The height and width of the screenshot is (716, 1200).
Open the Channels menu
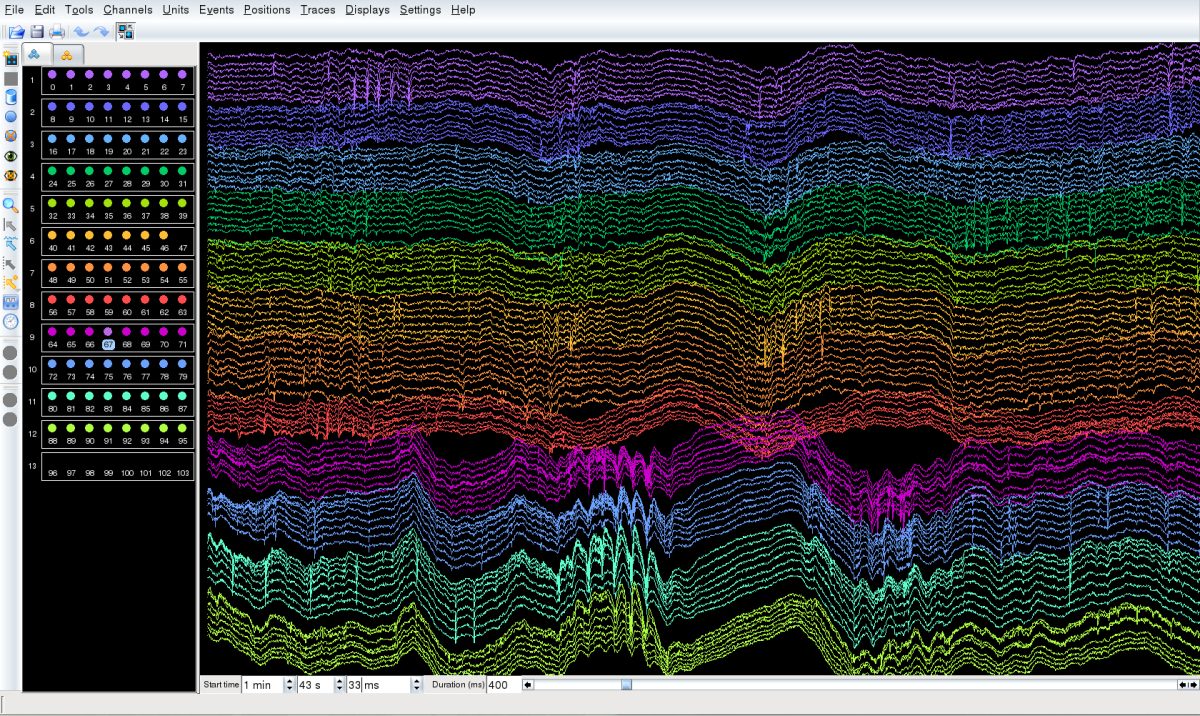[x=128, y=10]
